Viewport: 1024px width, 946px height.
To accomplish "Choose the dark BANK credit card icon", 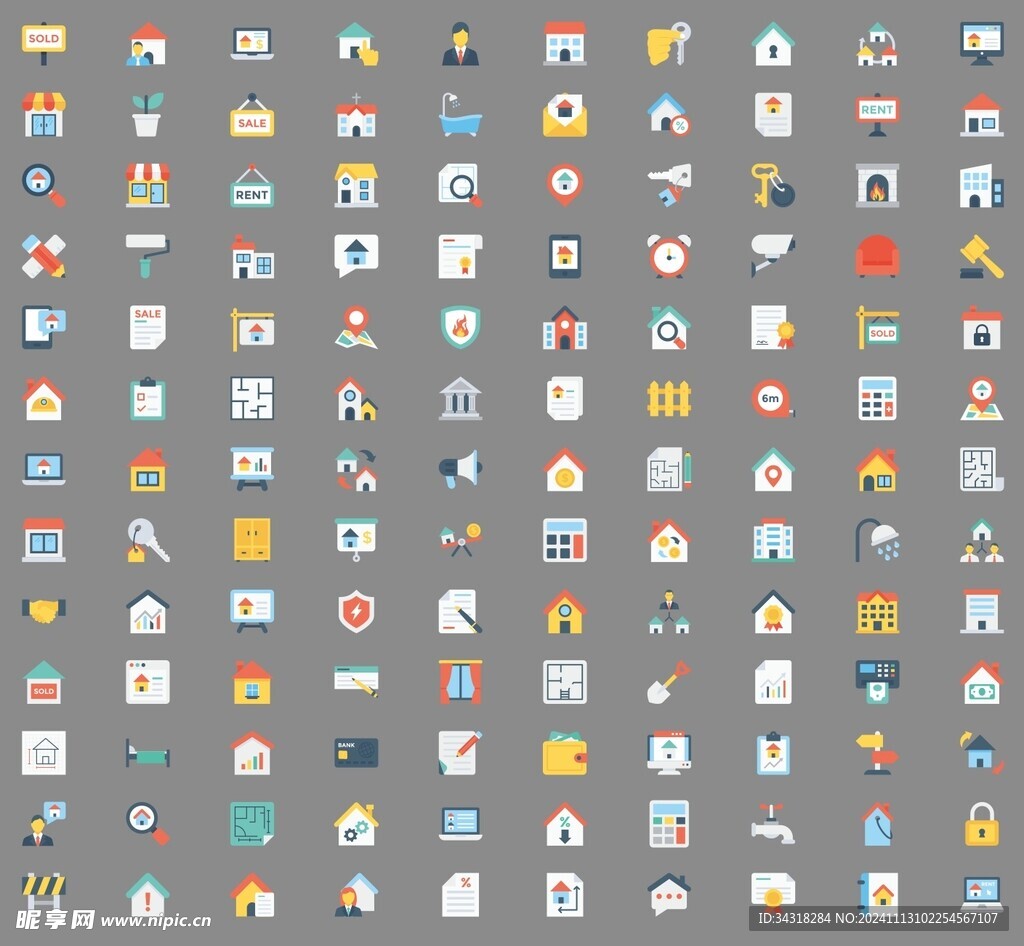I will click(x=356, y=753).
